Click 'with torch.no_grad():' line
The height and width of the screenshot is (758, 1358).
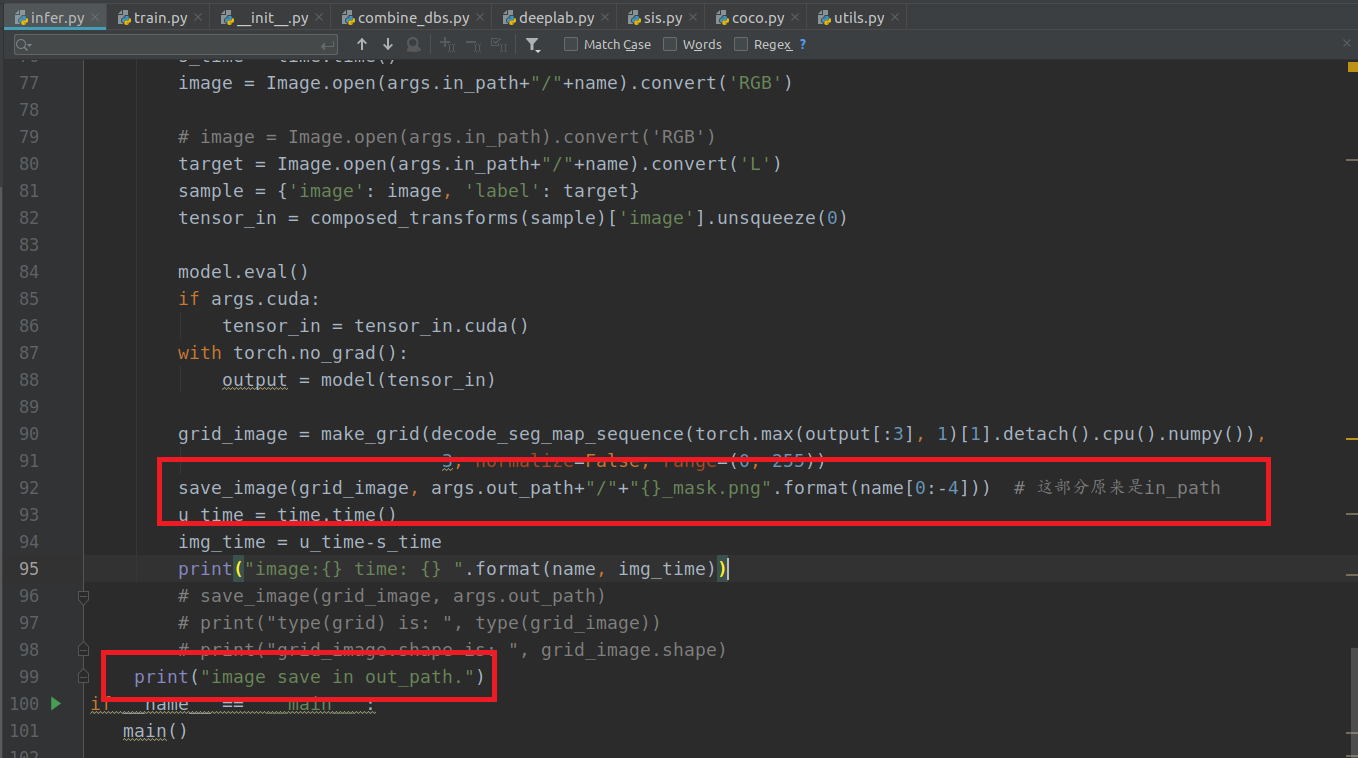tap(293, 353)
